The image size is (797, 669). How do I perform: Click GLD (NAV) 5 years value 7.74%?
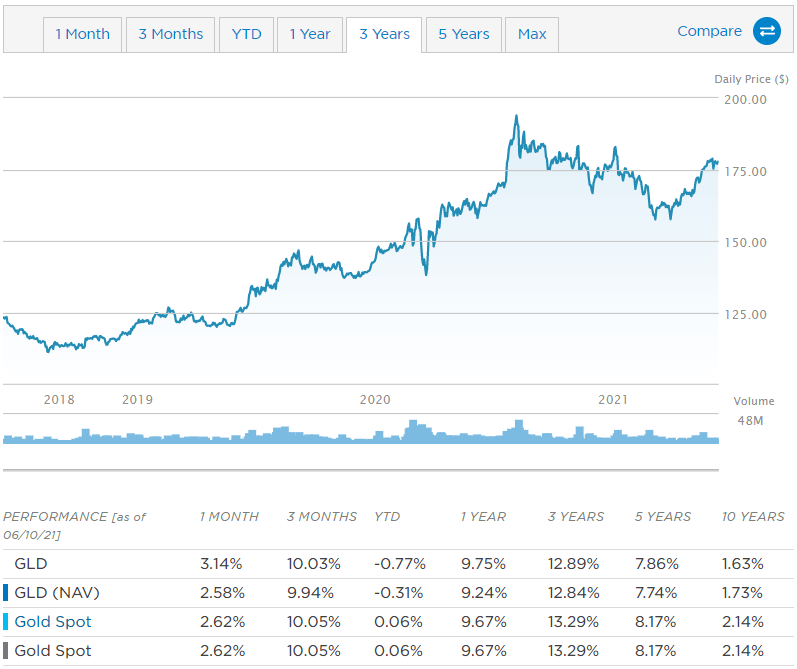coord(656,593)
